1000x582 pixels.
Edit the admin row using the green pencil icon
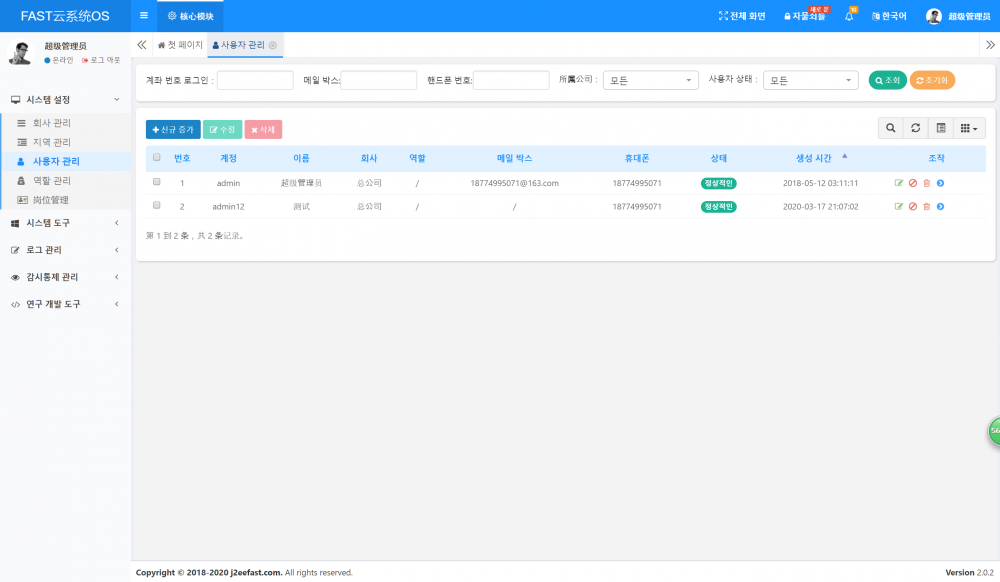point(899,182)
